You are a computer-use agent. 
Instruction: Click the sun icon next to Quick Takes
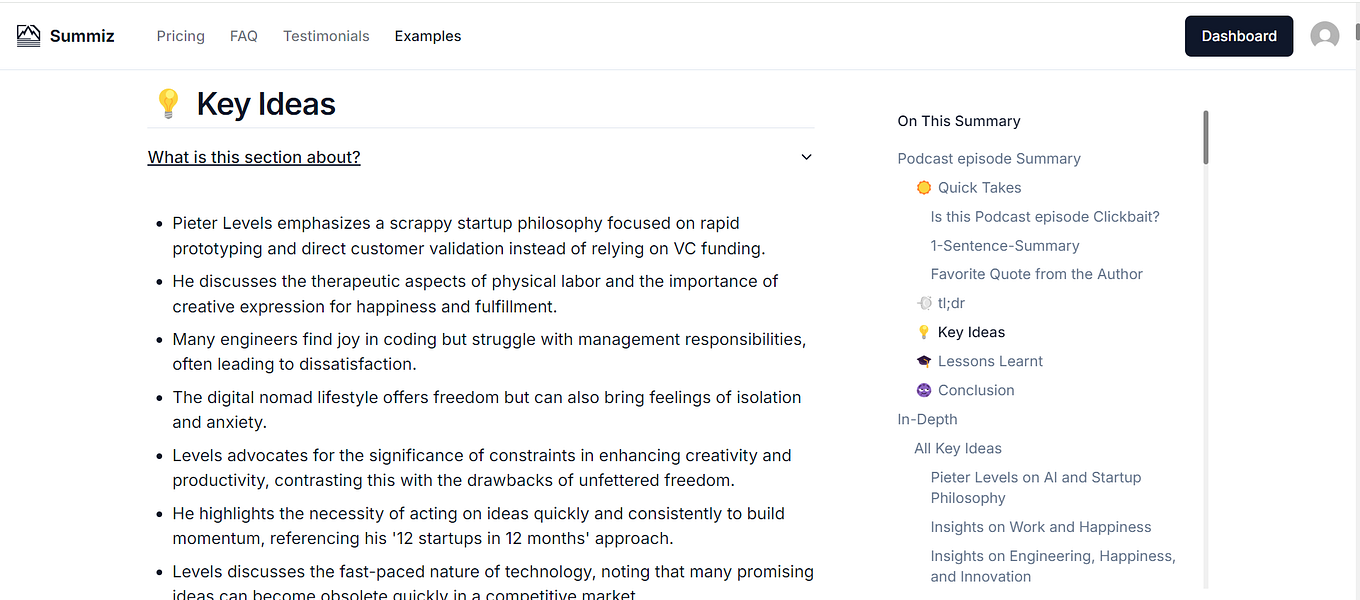(924, 188)
